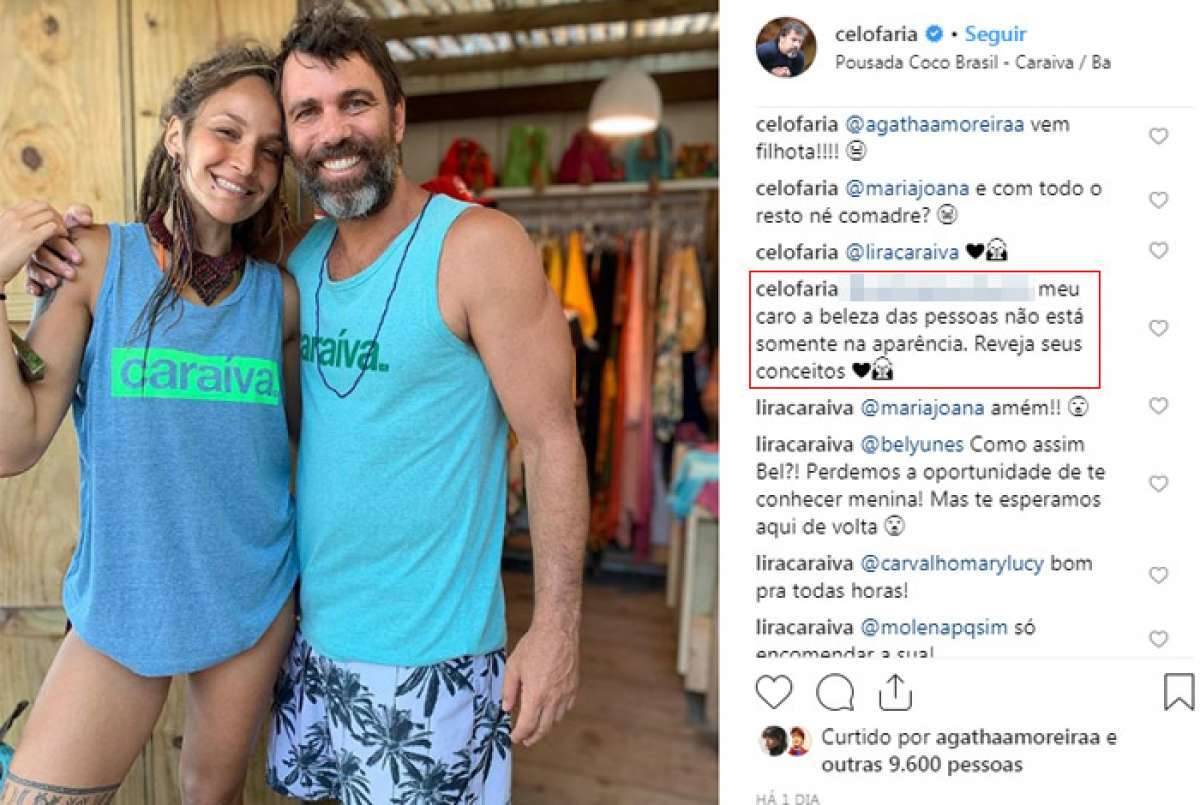Like the @agathaamoreiraa comment

[x=1158, y=137]
